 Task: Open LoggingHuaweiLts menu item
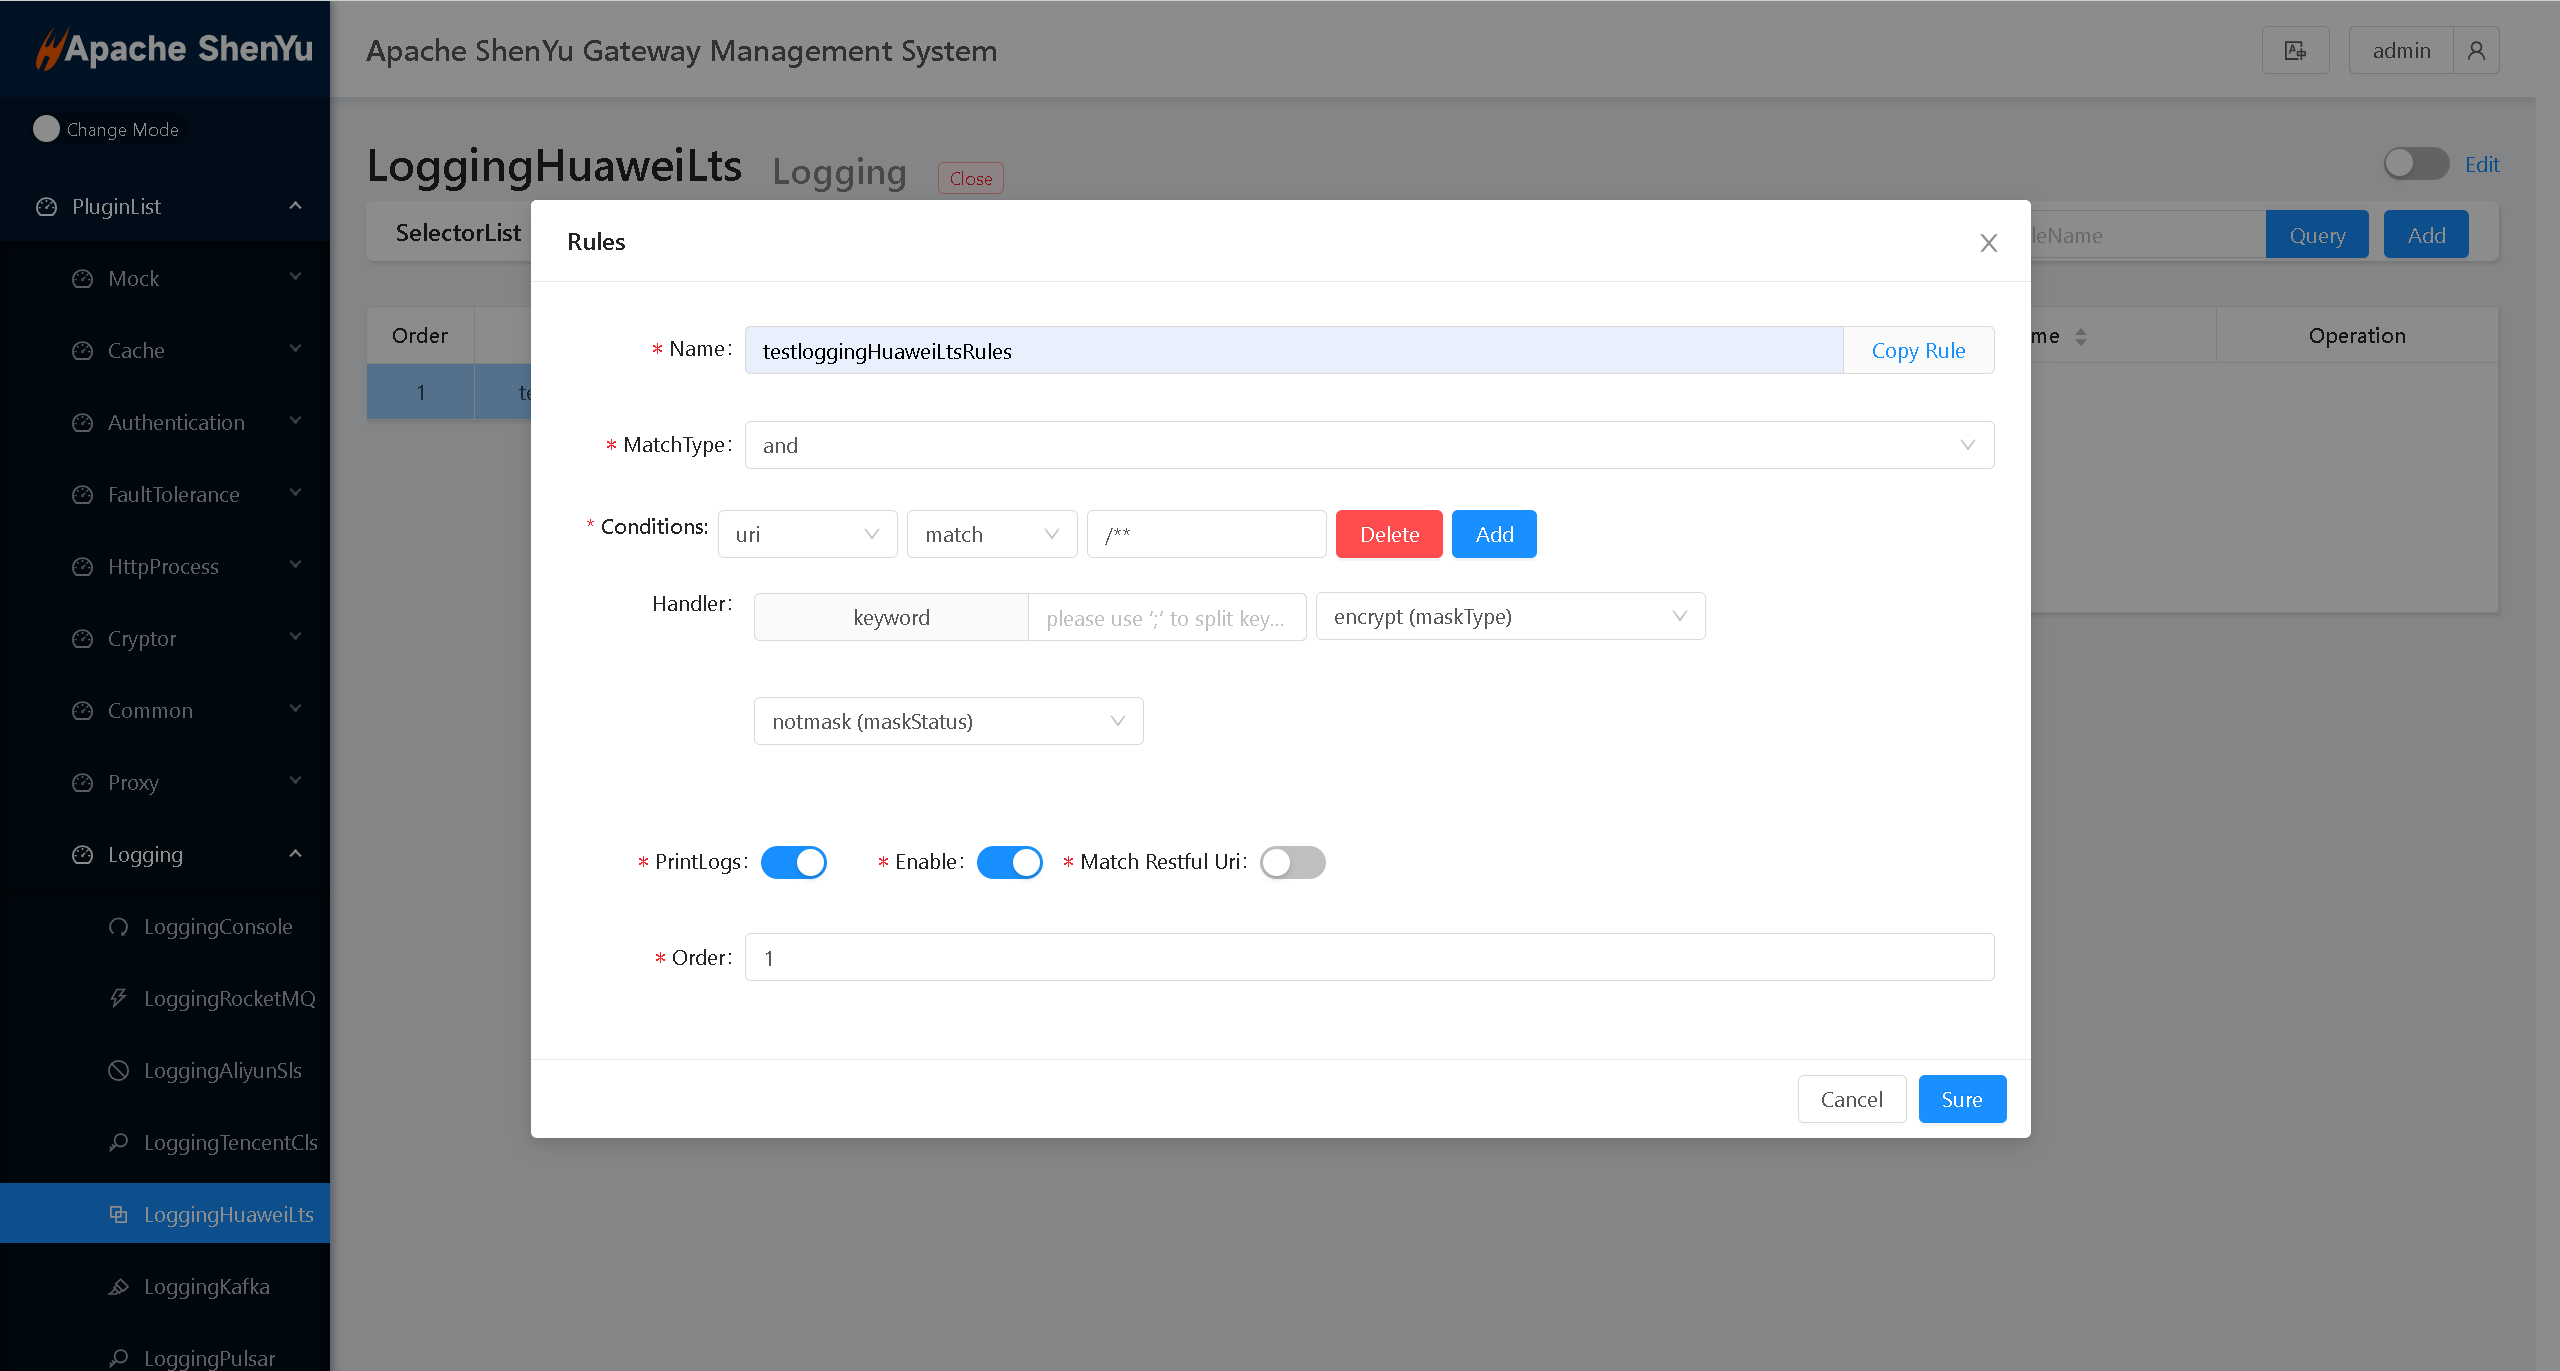pyautogui.click(x=228, y=1214)
